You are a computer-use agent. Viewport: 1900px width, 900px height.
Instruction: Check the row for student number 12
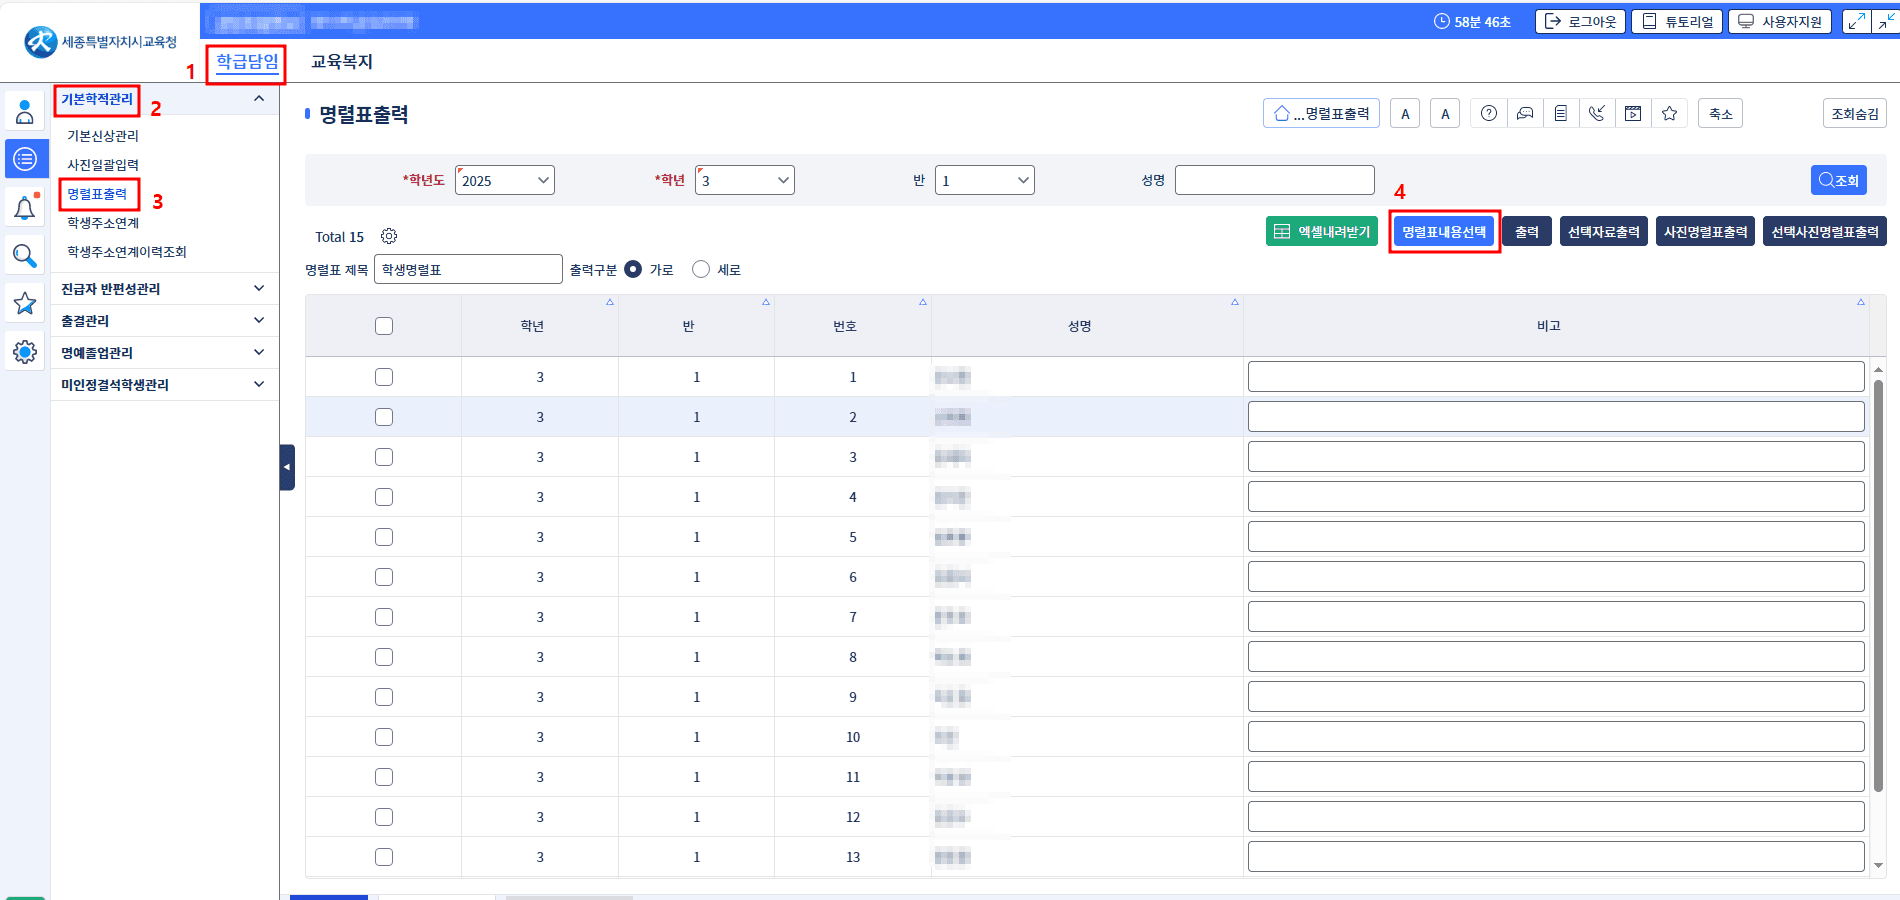tap(384, 817)
